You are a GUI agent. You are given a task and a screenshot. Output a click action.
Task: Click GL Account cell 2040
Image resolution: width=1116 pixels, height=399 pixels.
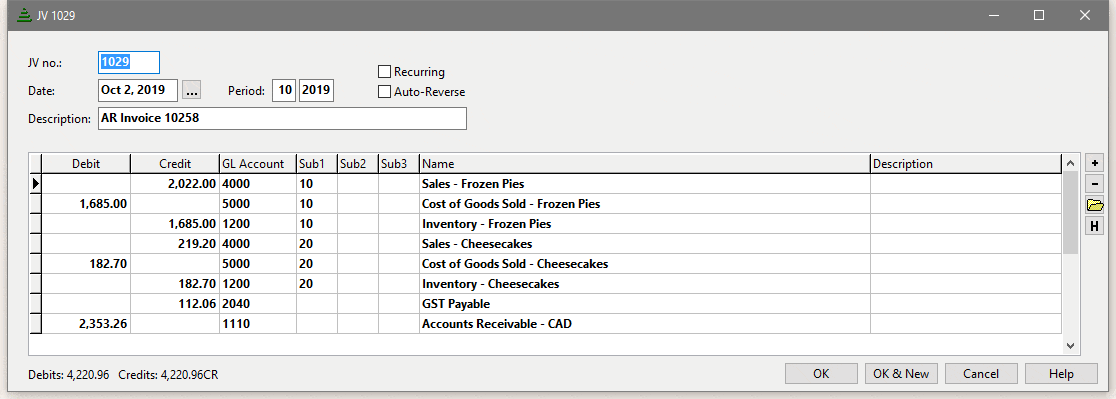(x=257, y=304)
